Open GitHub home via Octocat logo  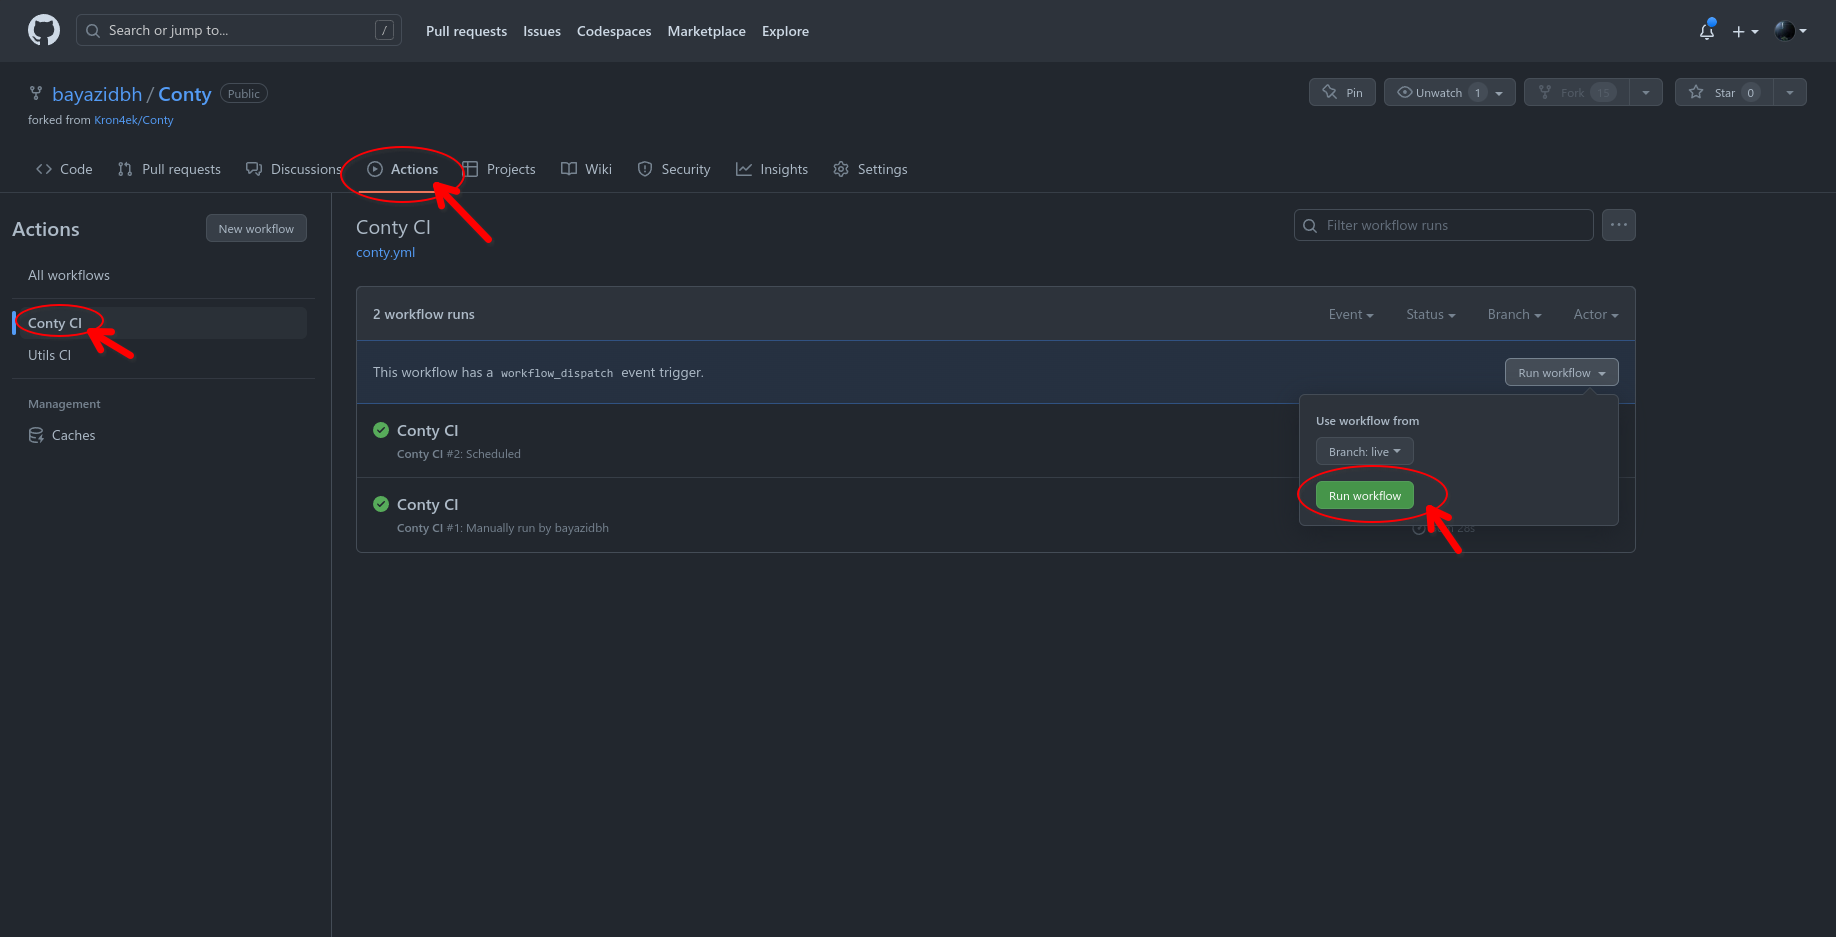coord(44,30)
